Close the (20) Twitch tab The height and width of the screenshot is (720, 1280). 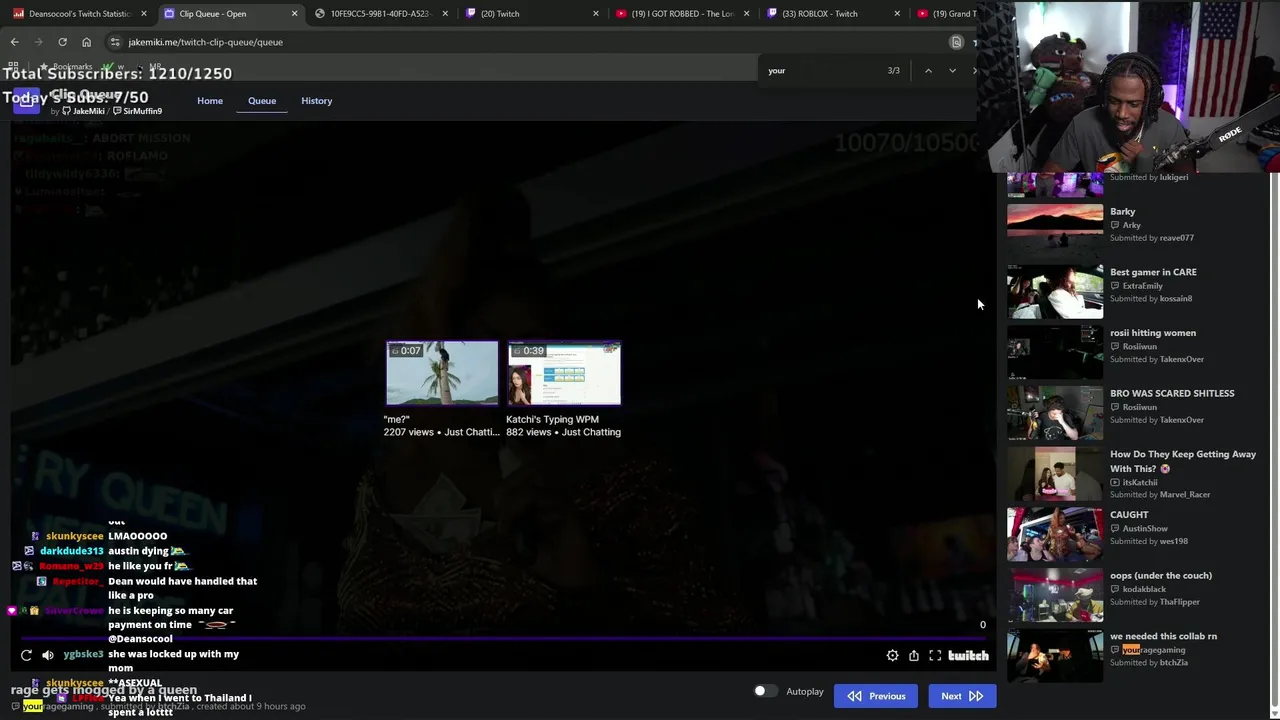coord(595,14)
